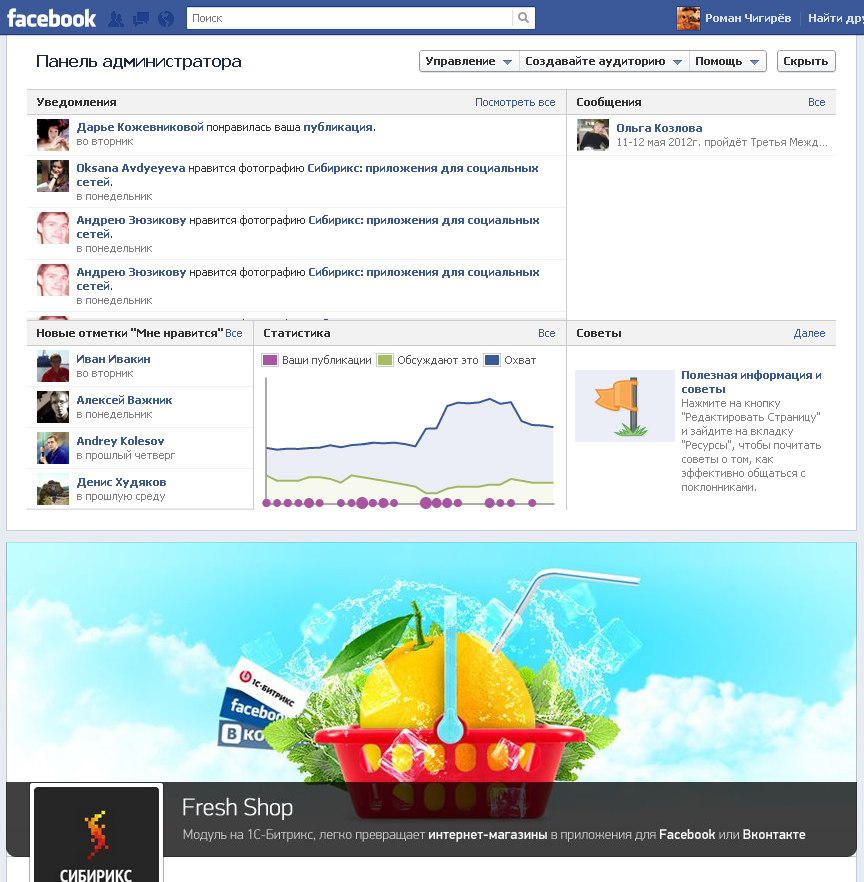Open the Создавайте аудиторию dropdown
The width and height of the screenshot is (864, 882).
click(x=604, y=61)
